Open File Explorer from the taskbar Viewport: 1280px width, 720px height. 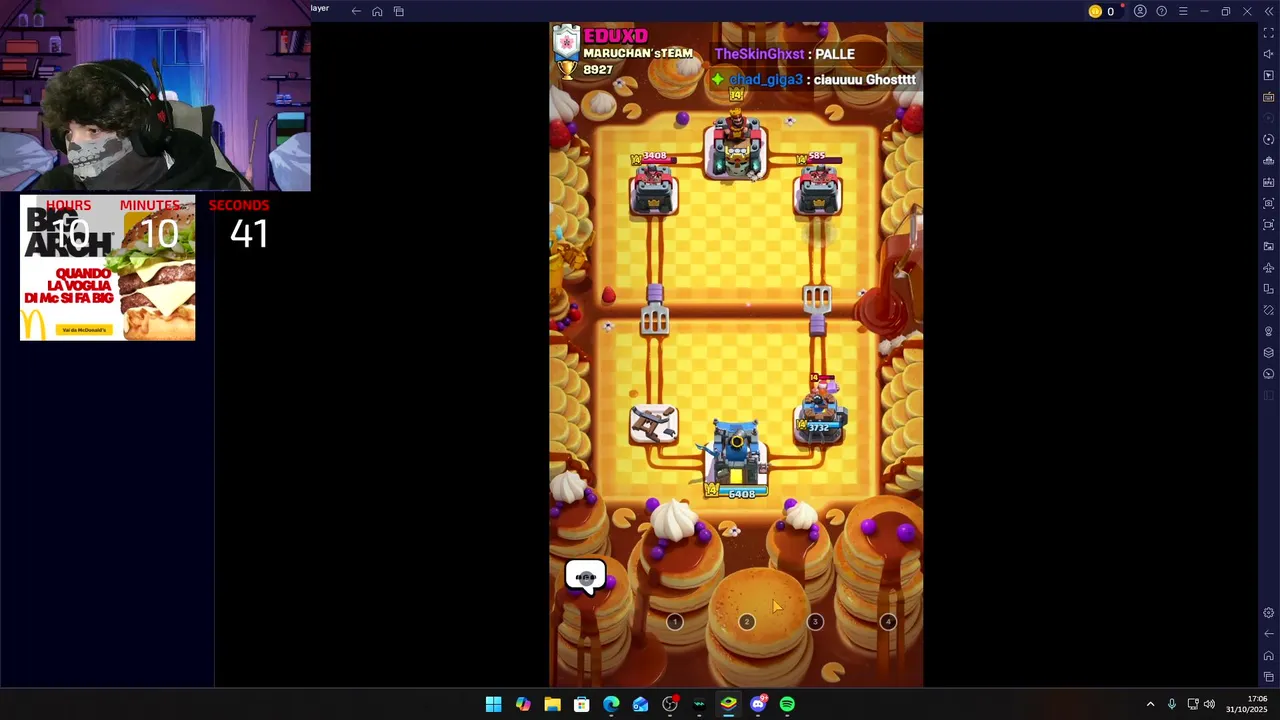(x=552, y=704)
